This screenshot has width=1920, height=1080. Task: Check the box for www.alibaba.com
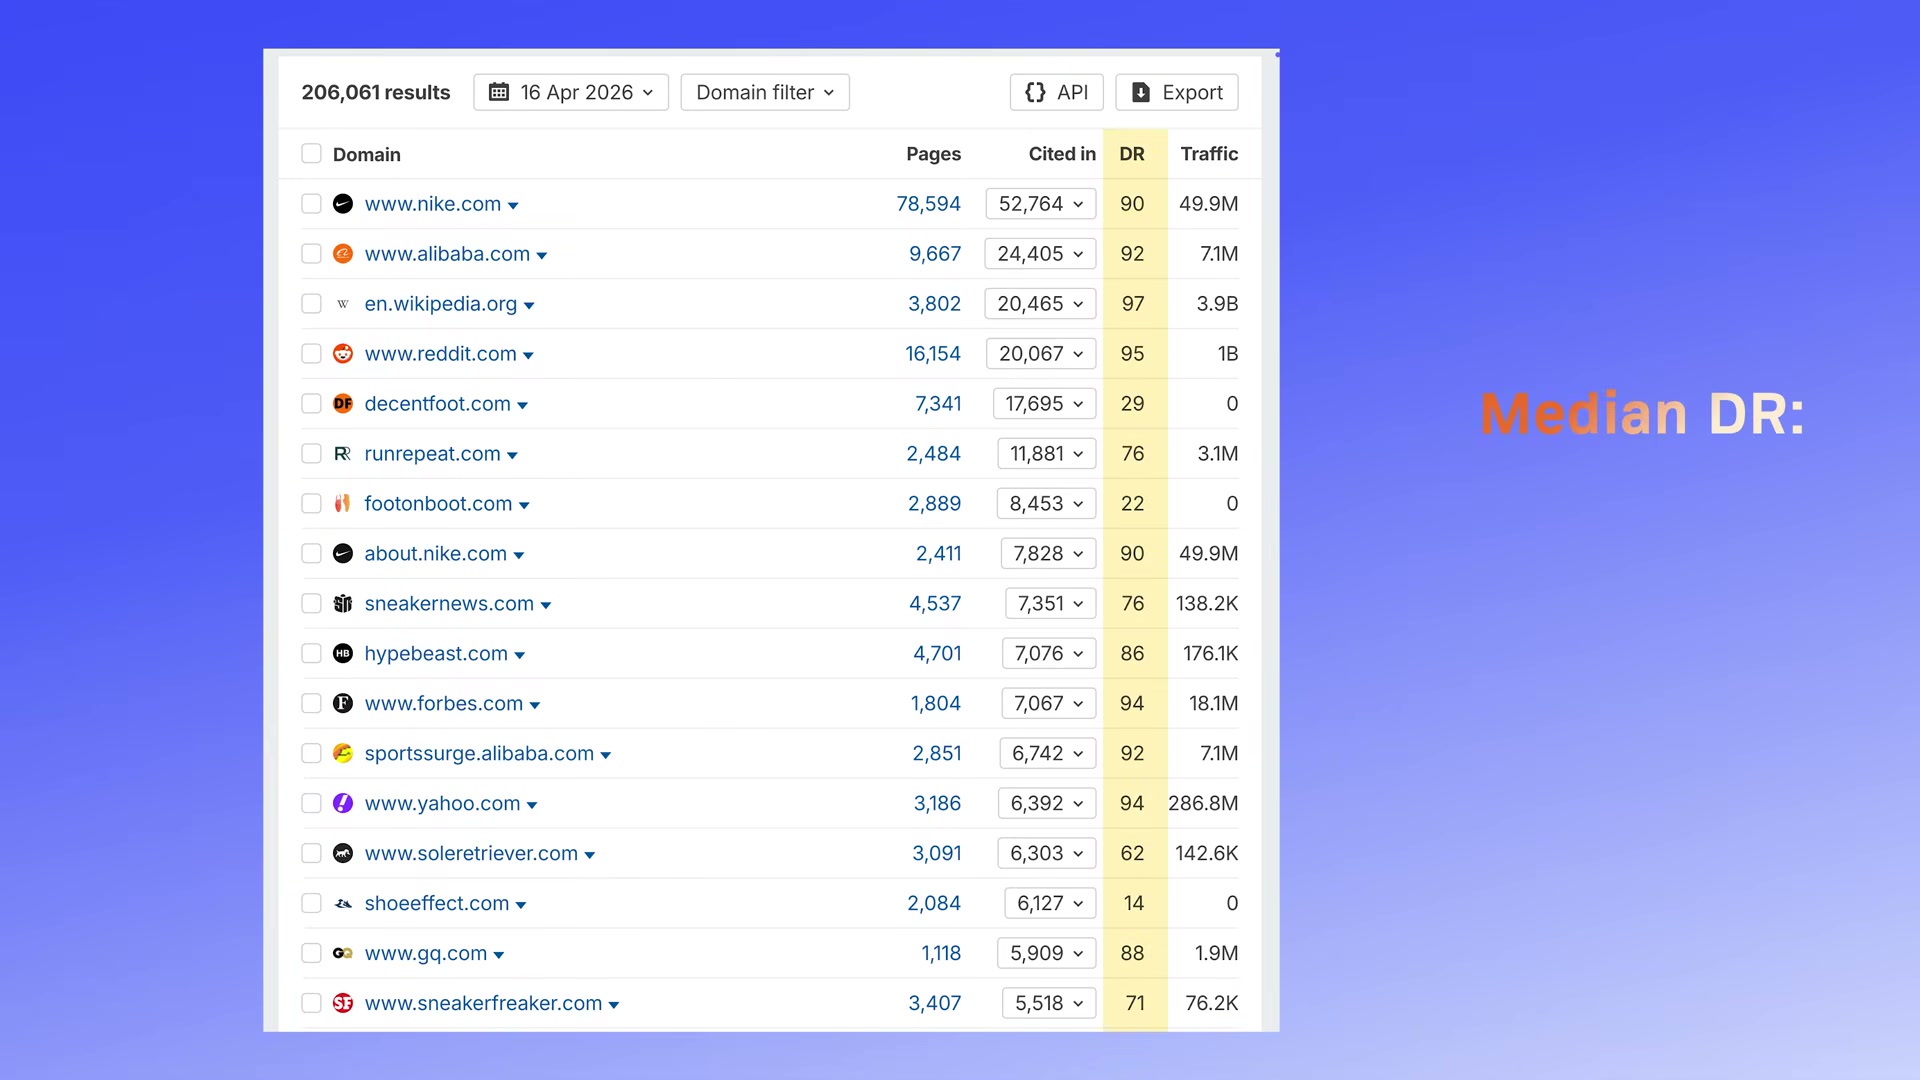pos(312,254)
